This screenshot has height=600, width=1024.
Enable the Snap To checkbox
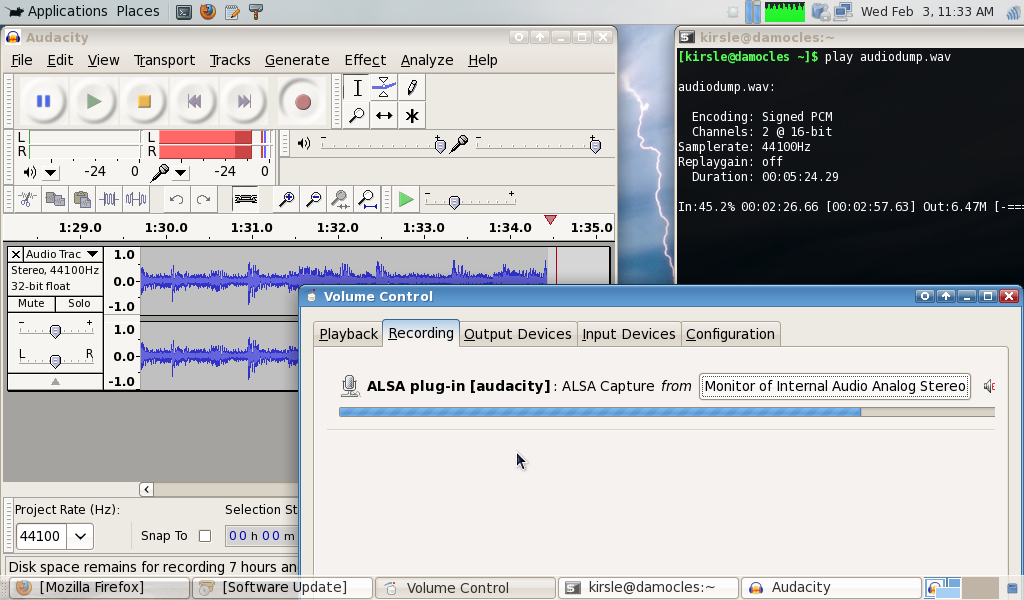pyautogui.click(x=205, y=536)
